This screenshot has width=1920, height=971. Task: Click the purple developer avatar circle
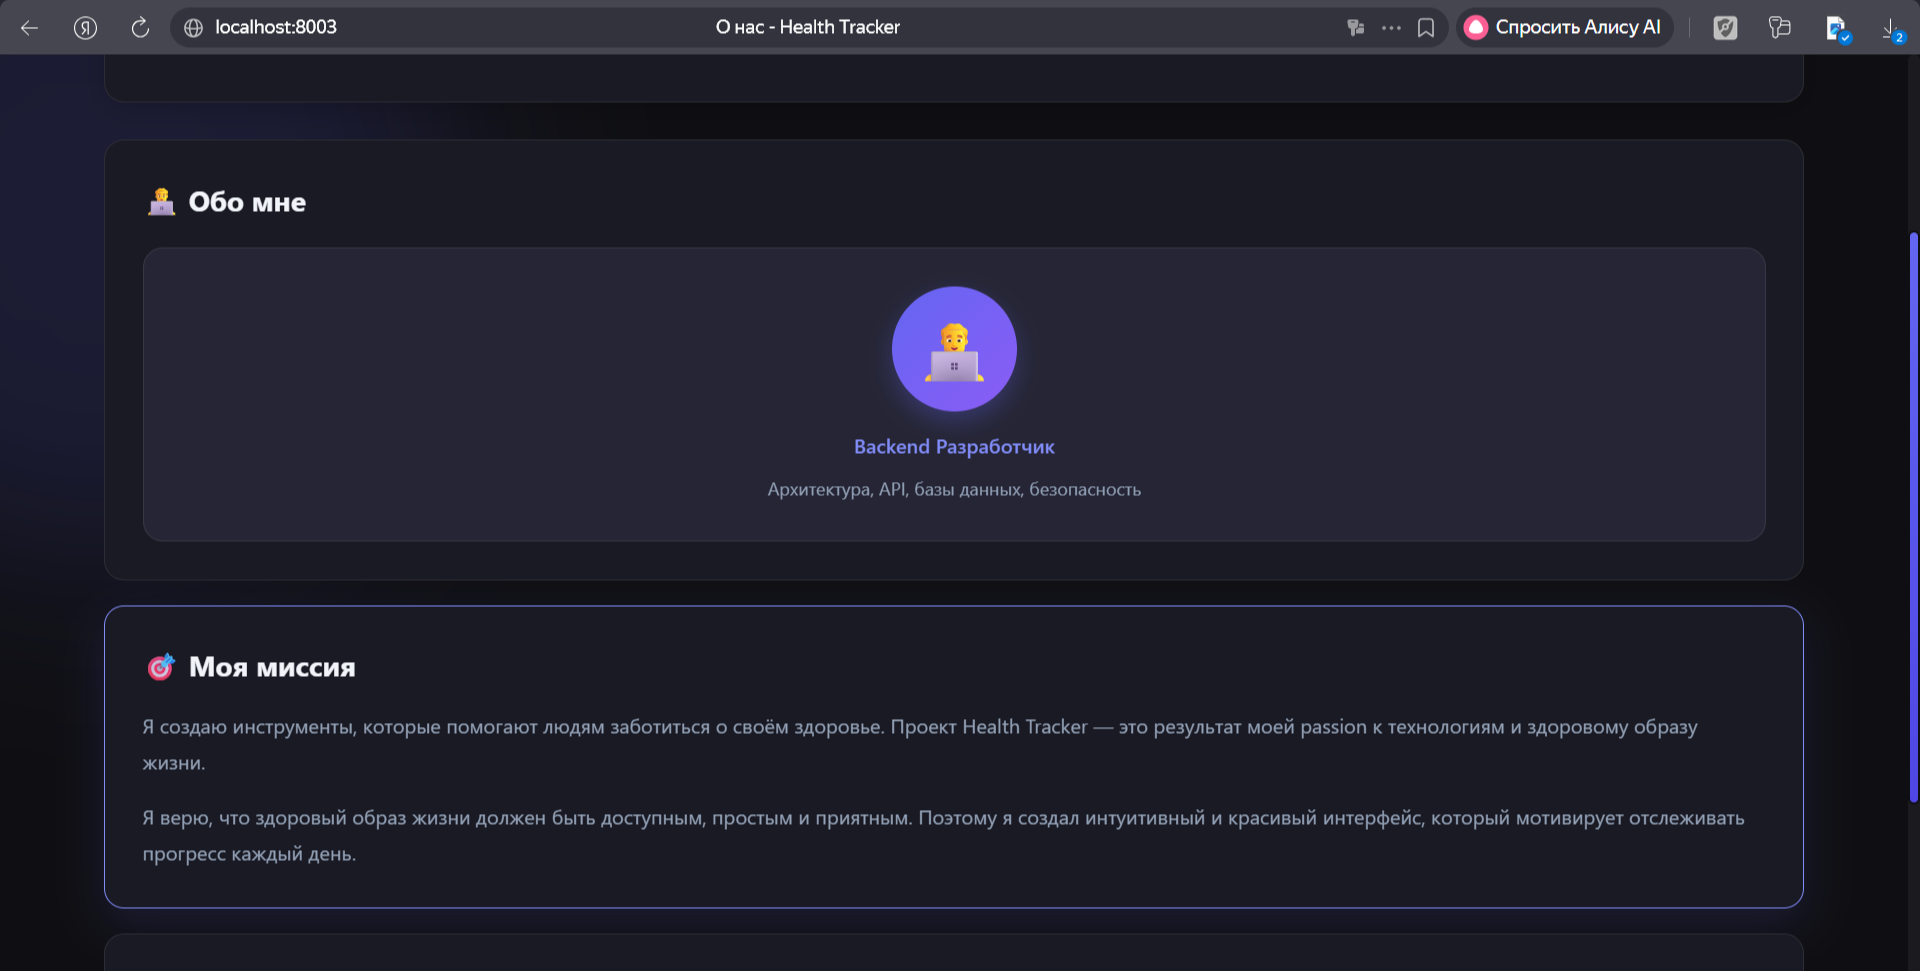click(954, 349)
